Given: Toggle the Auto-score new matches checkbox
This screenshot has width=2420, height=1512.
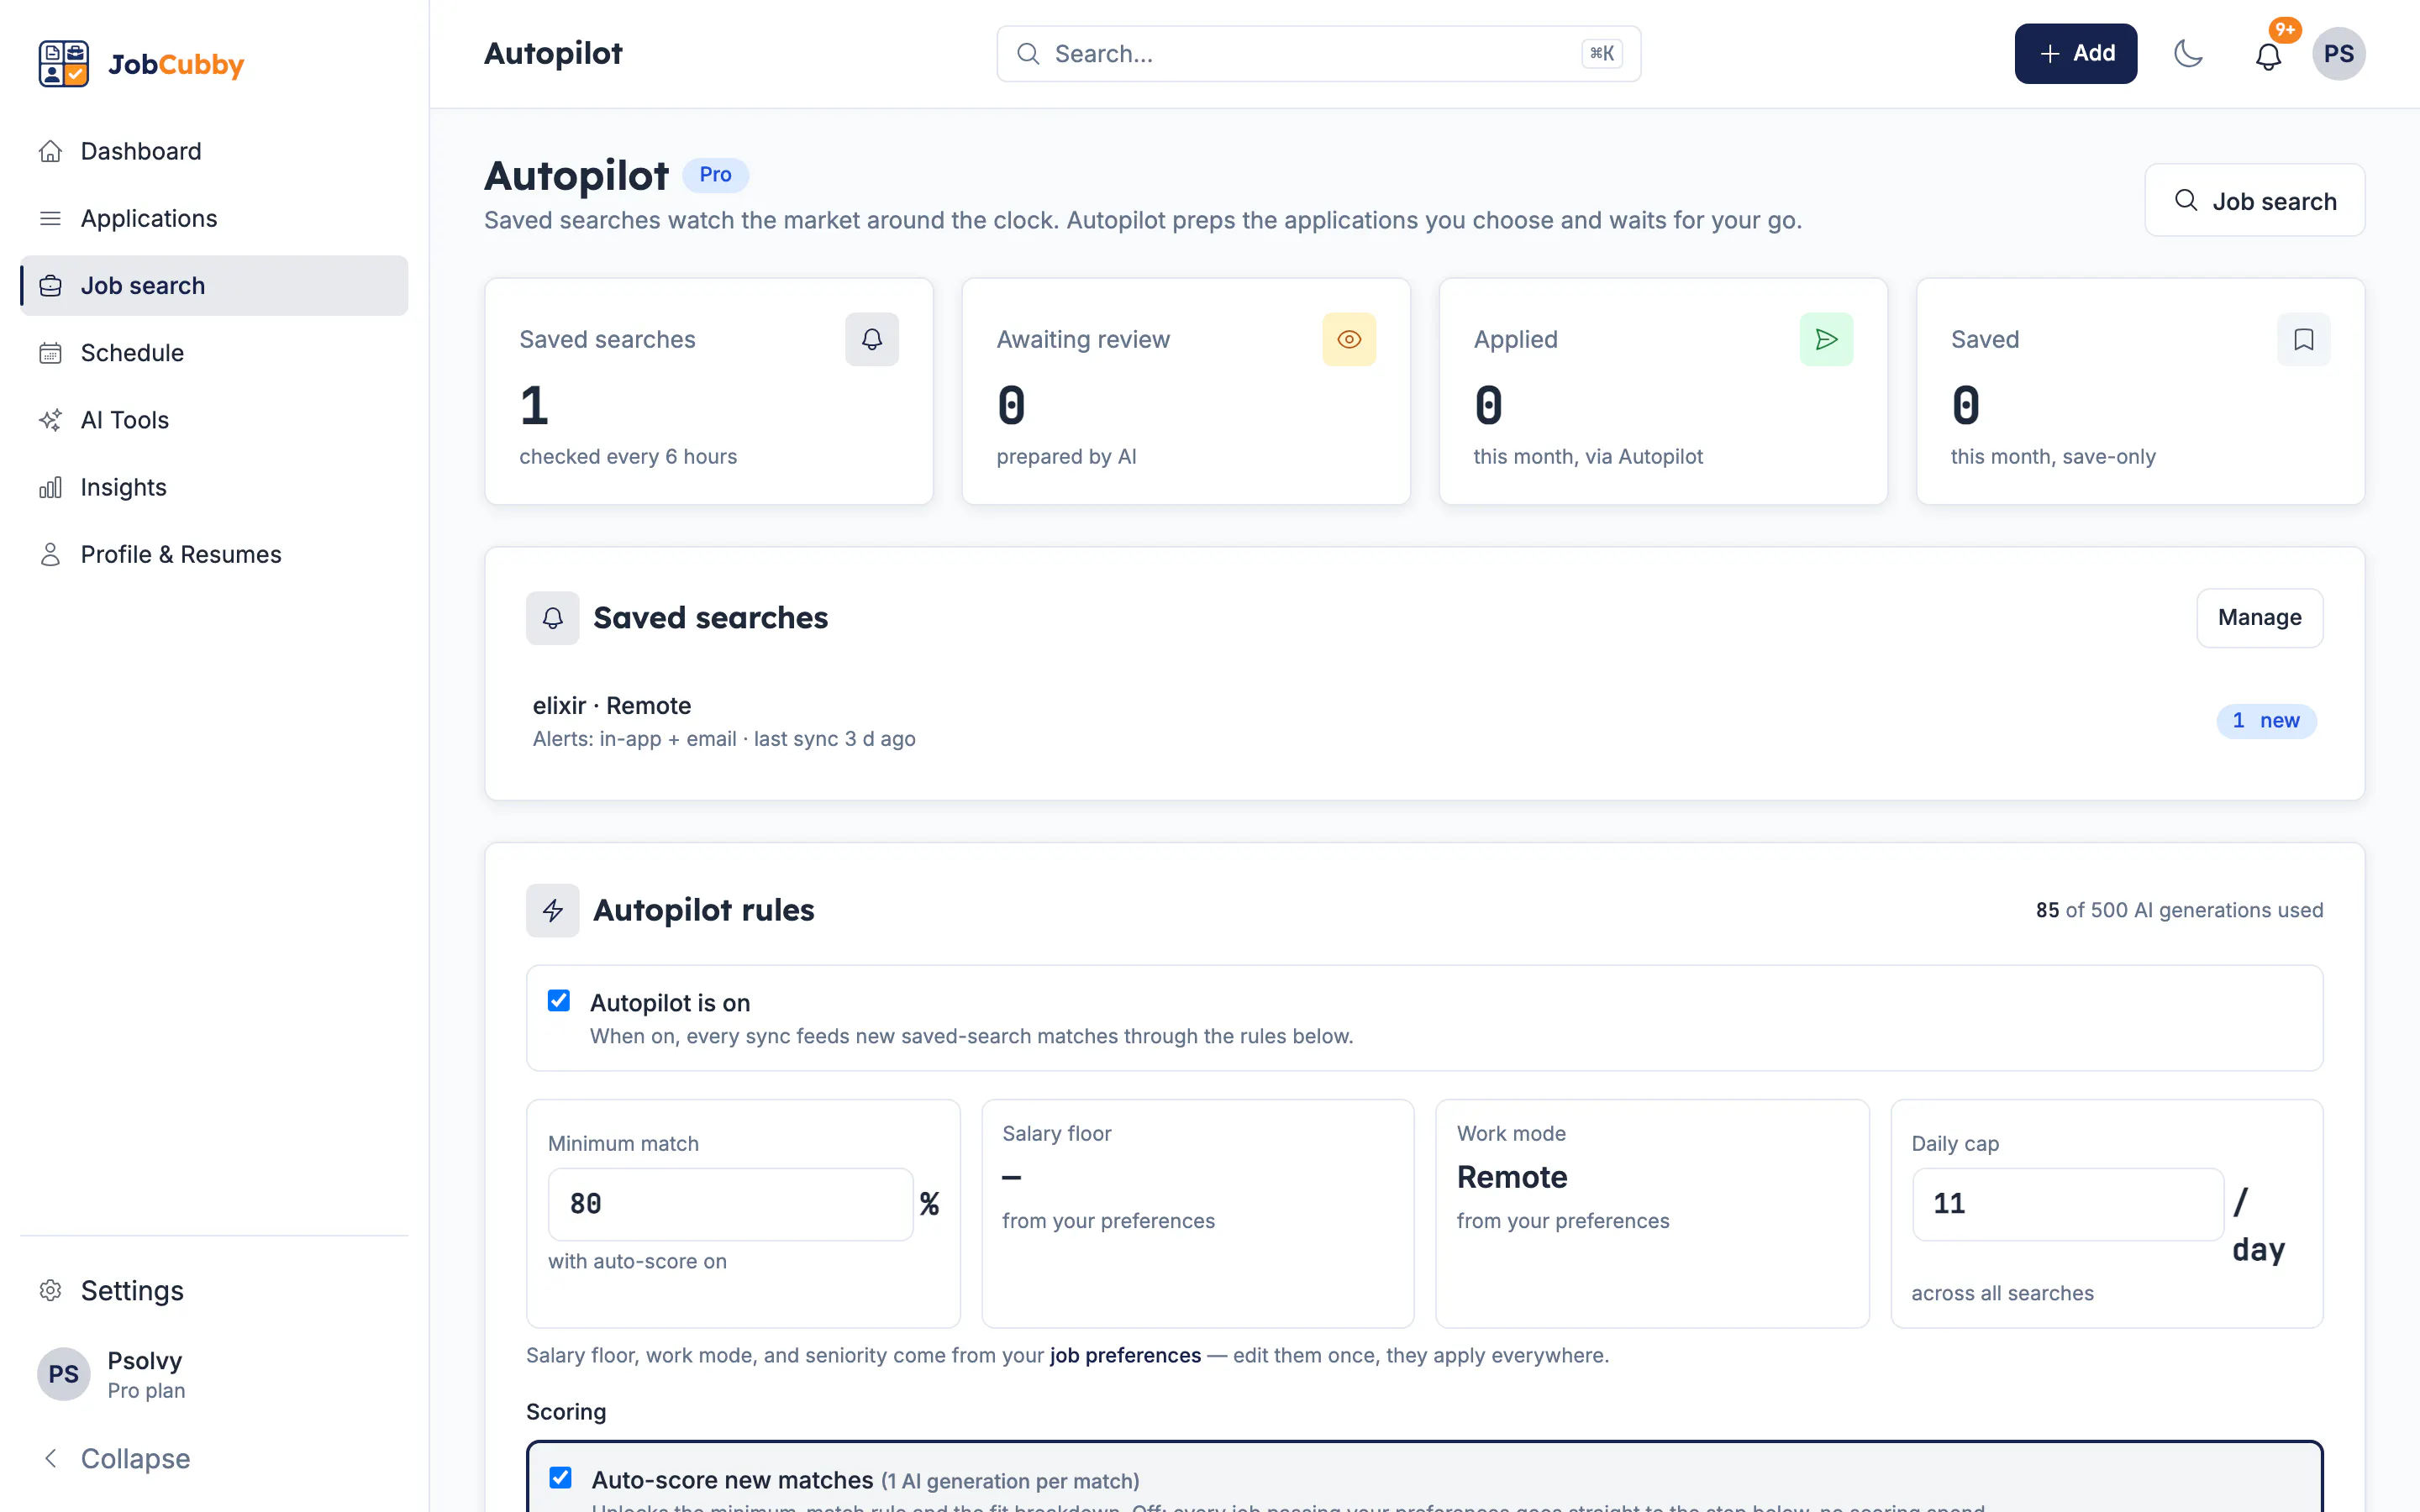Looking at the screenshot, I should tap(560, 1478).
